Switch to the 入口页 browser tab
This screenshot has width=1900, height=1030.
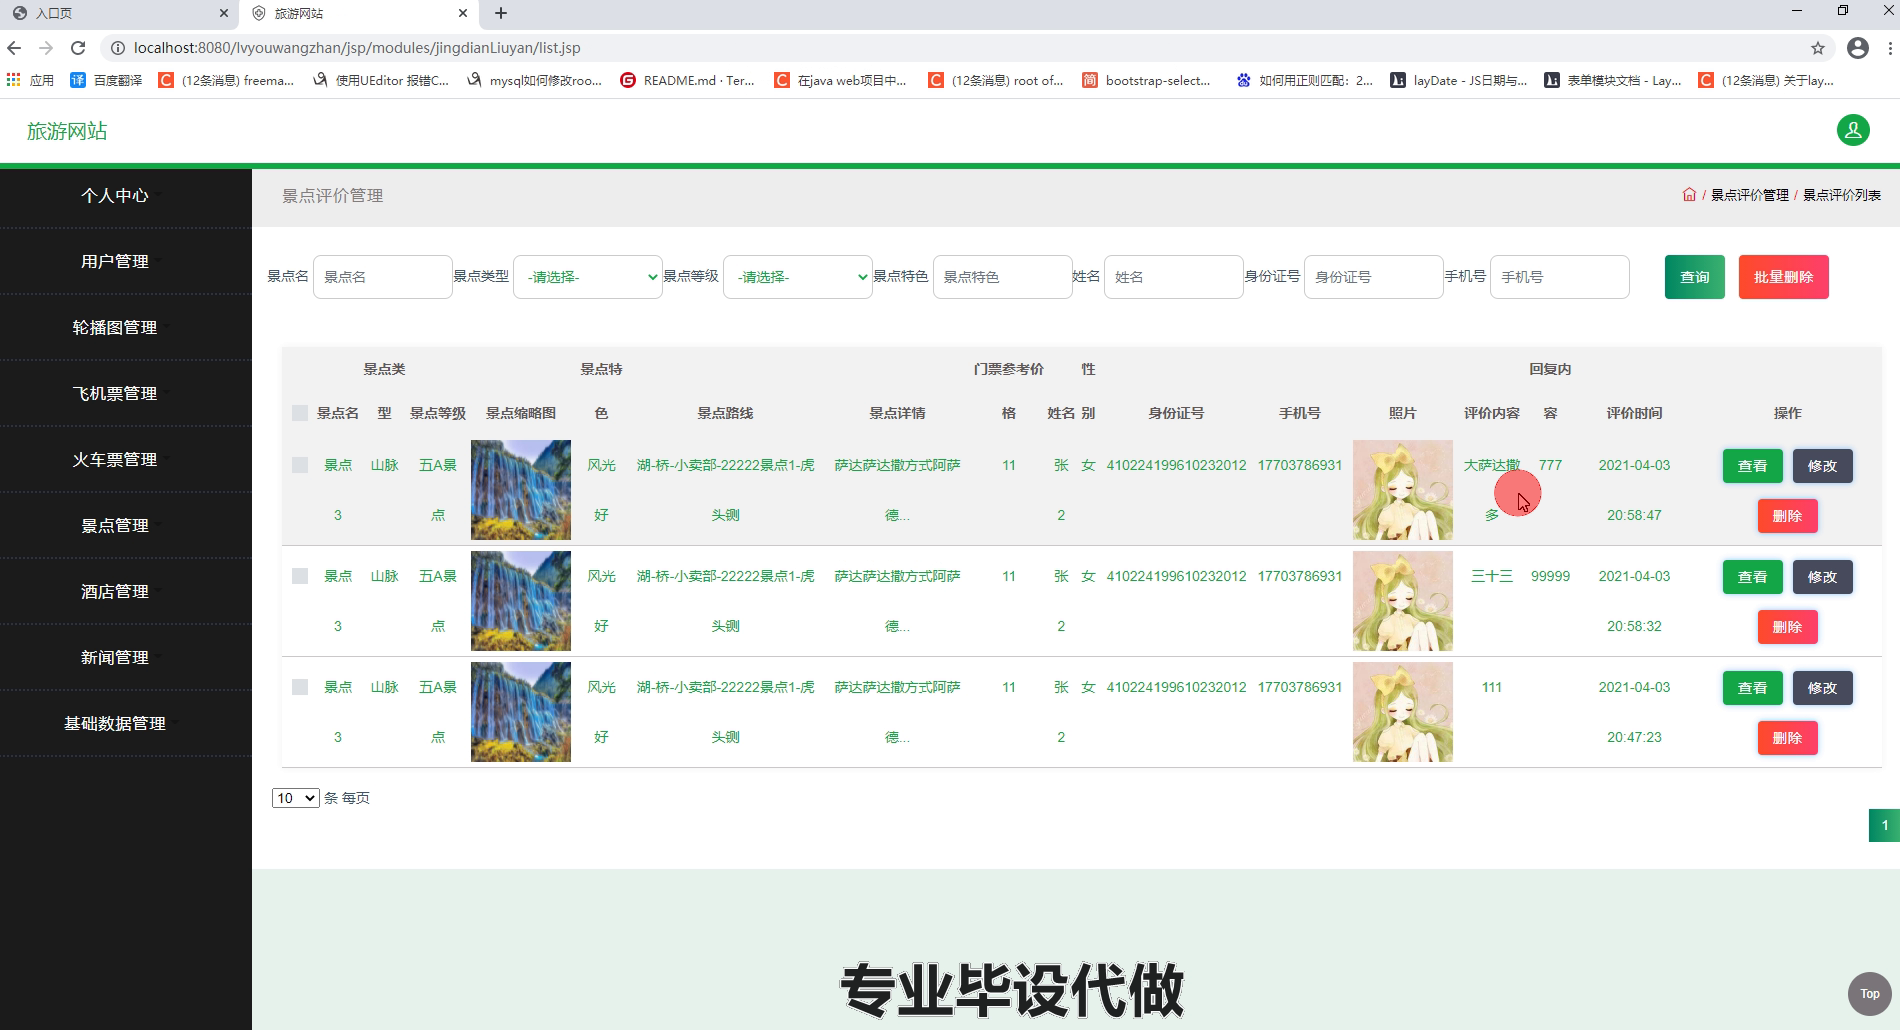120,13
